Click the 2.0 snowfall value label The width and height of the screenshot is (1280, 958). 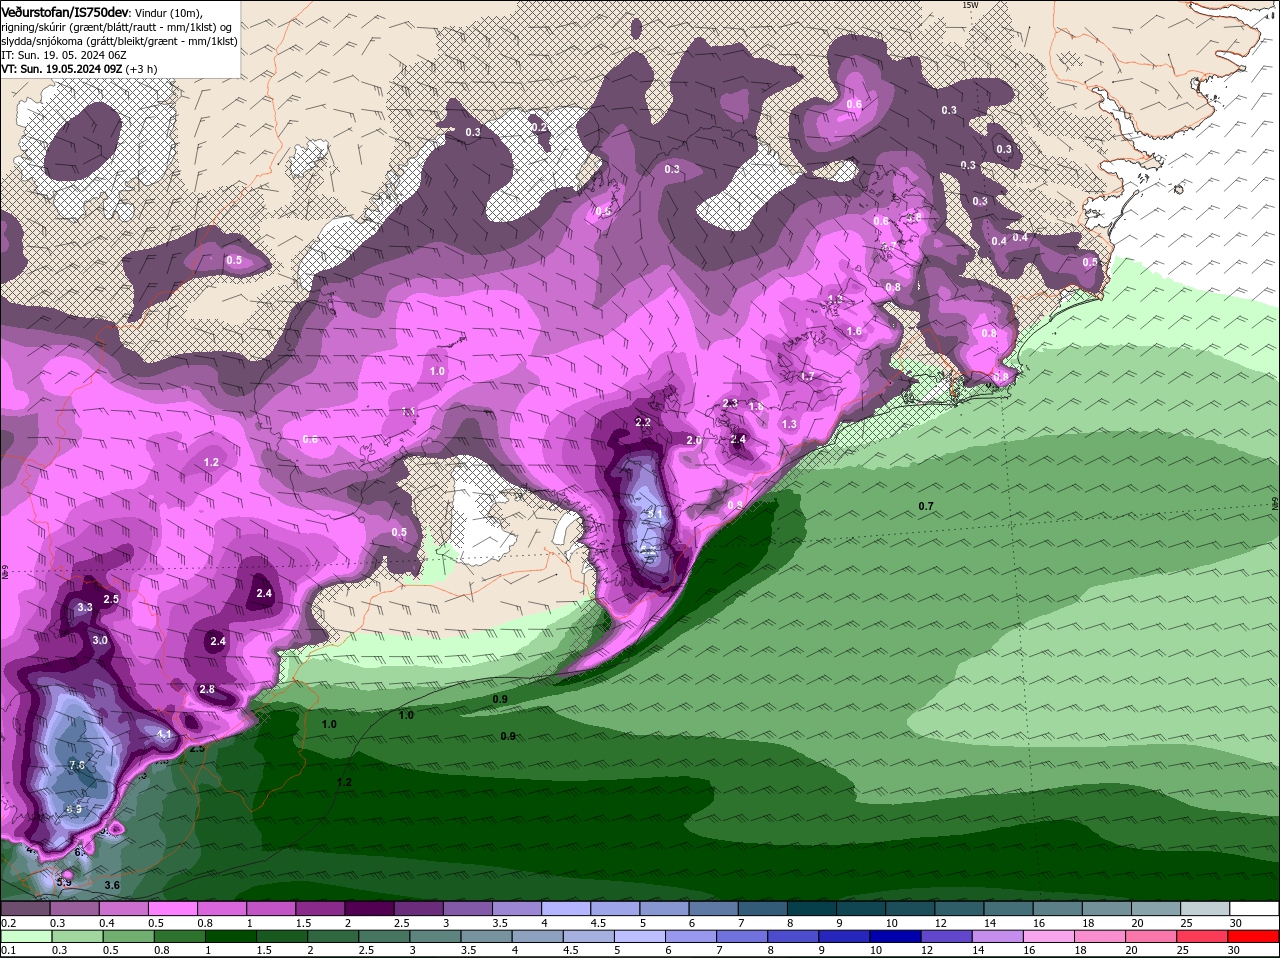[694, 440]
